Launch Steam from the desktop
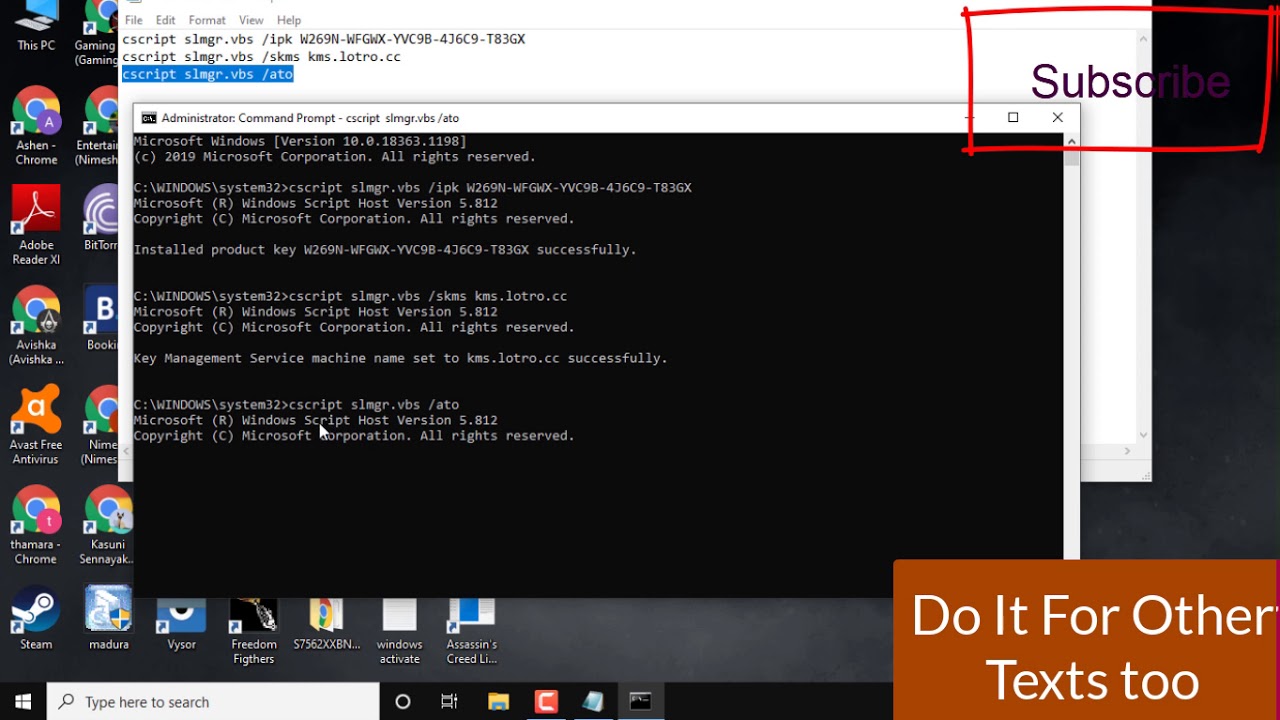The image size is (1280, 720). (36, 618)
